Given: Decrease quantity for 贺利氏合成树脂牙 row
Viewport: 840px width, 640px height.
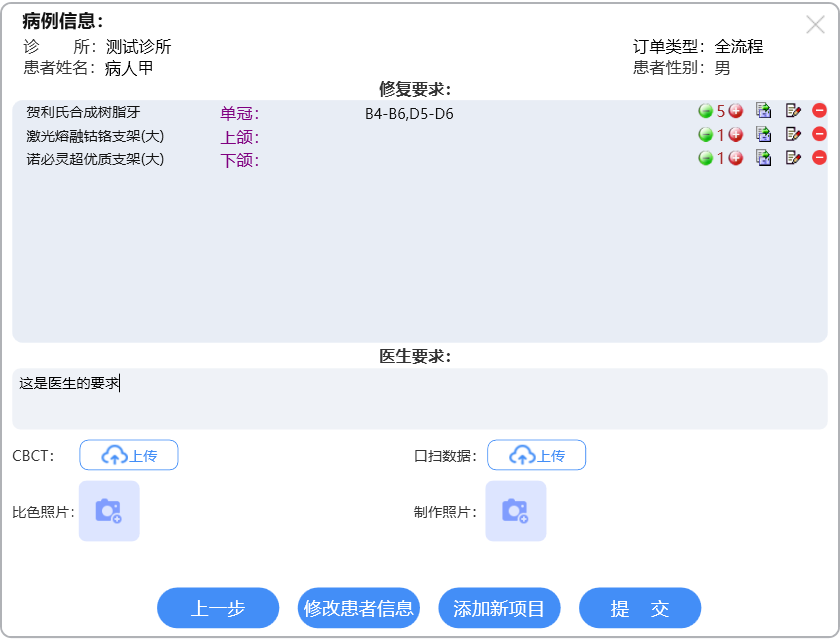Looking at the screenshot, I should tap(705, 111).
